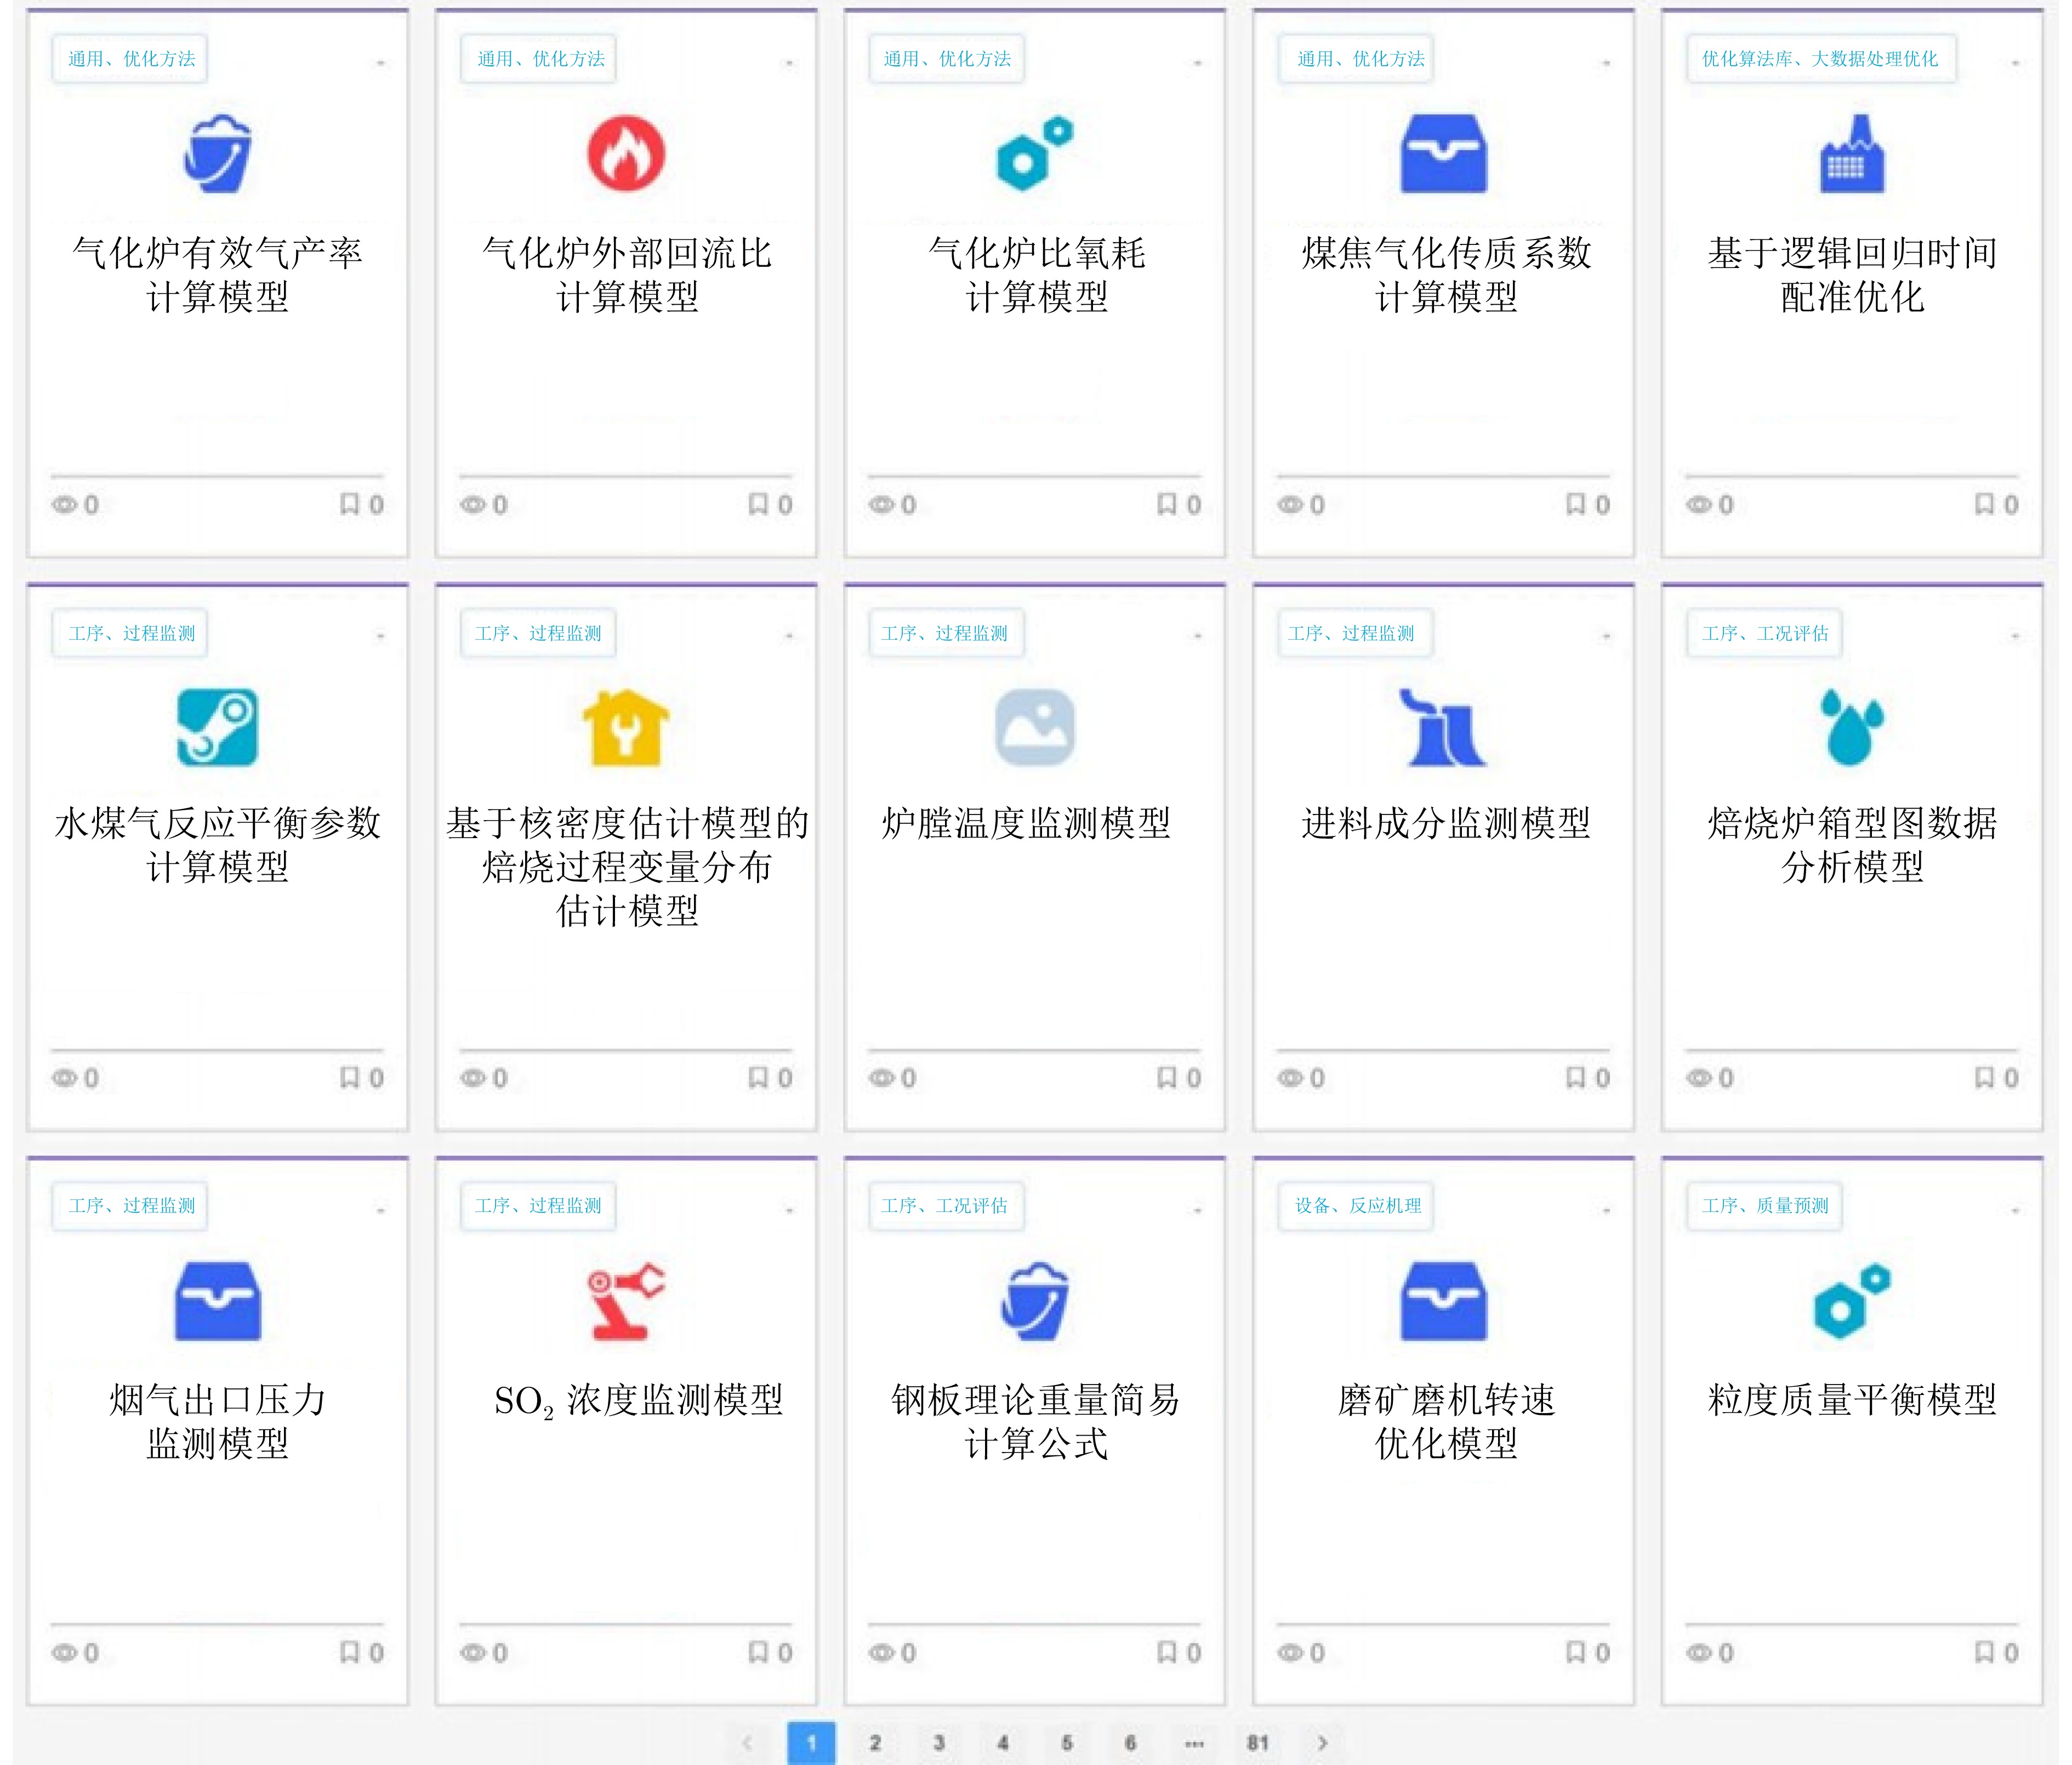Click the cooling tower icon on 进料成分监测模型
This screenshot has height=1765, width=2072.
pyautogui.click(x=1443, y=727)
